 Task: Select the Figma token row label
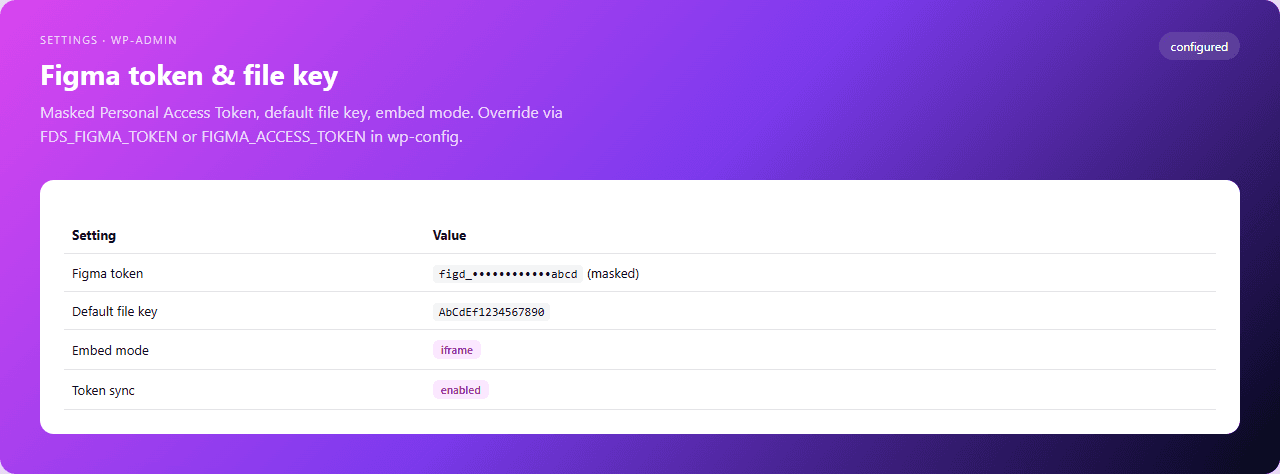[107, 273]
